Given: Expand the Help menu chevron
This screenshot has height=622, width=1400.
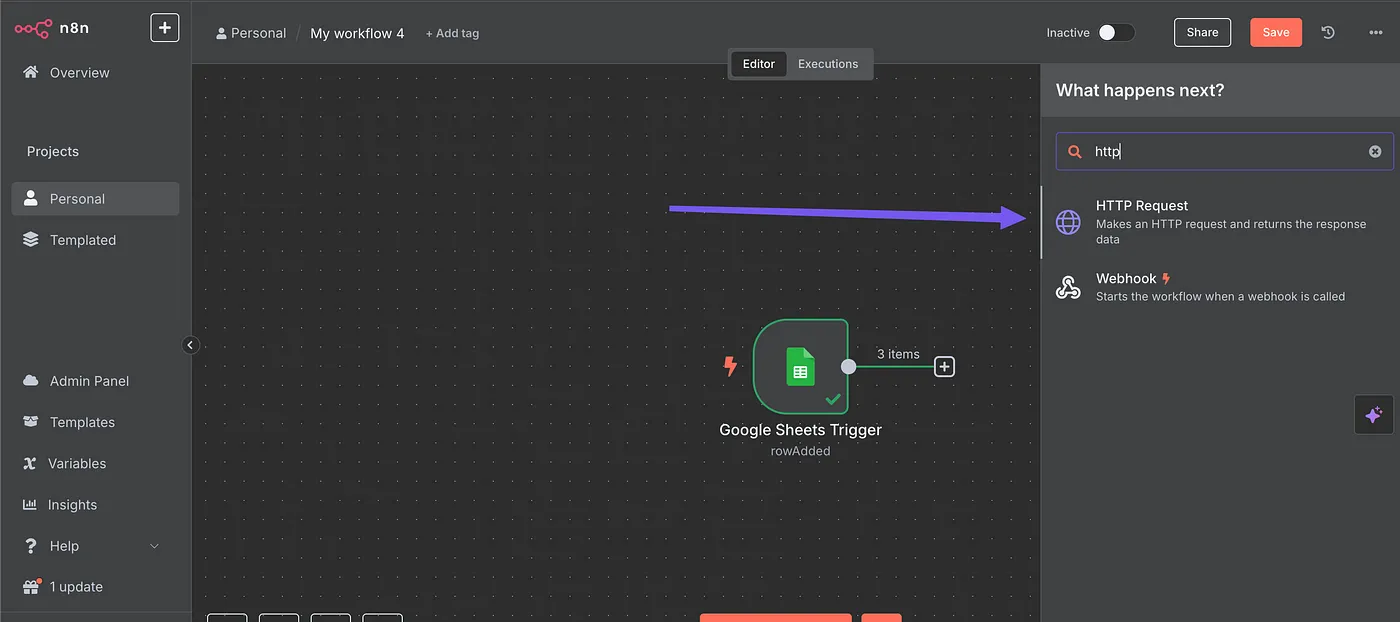Looking at the screenshot, I should point(154,546).
